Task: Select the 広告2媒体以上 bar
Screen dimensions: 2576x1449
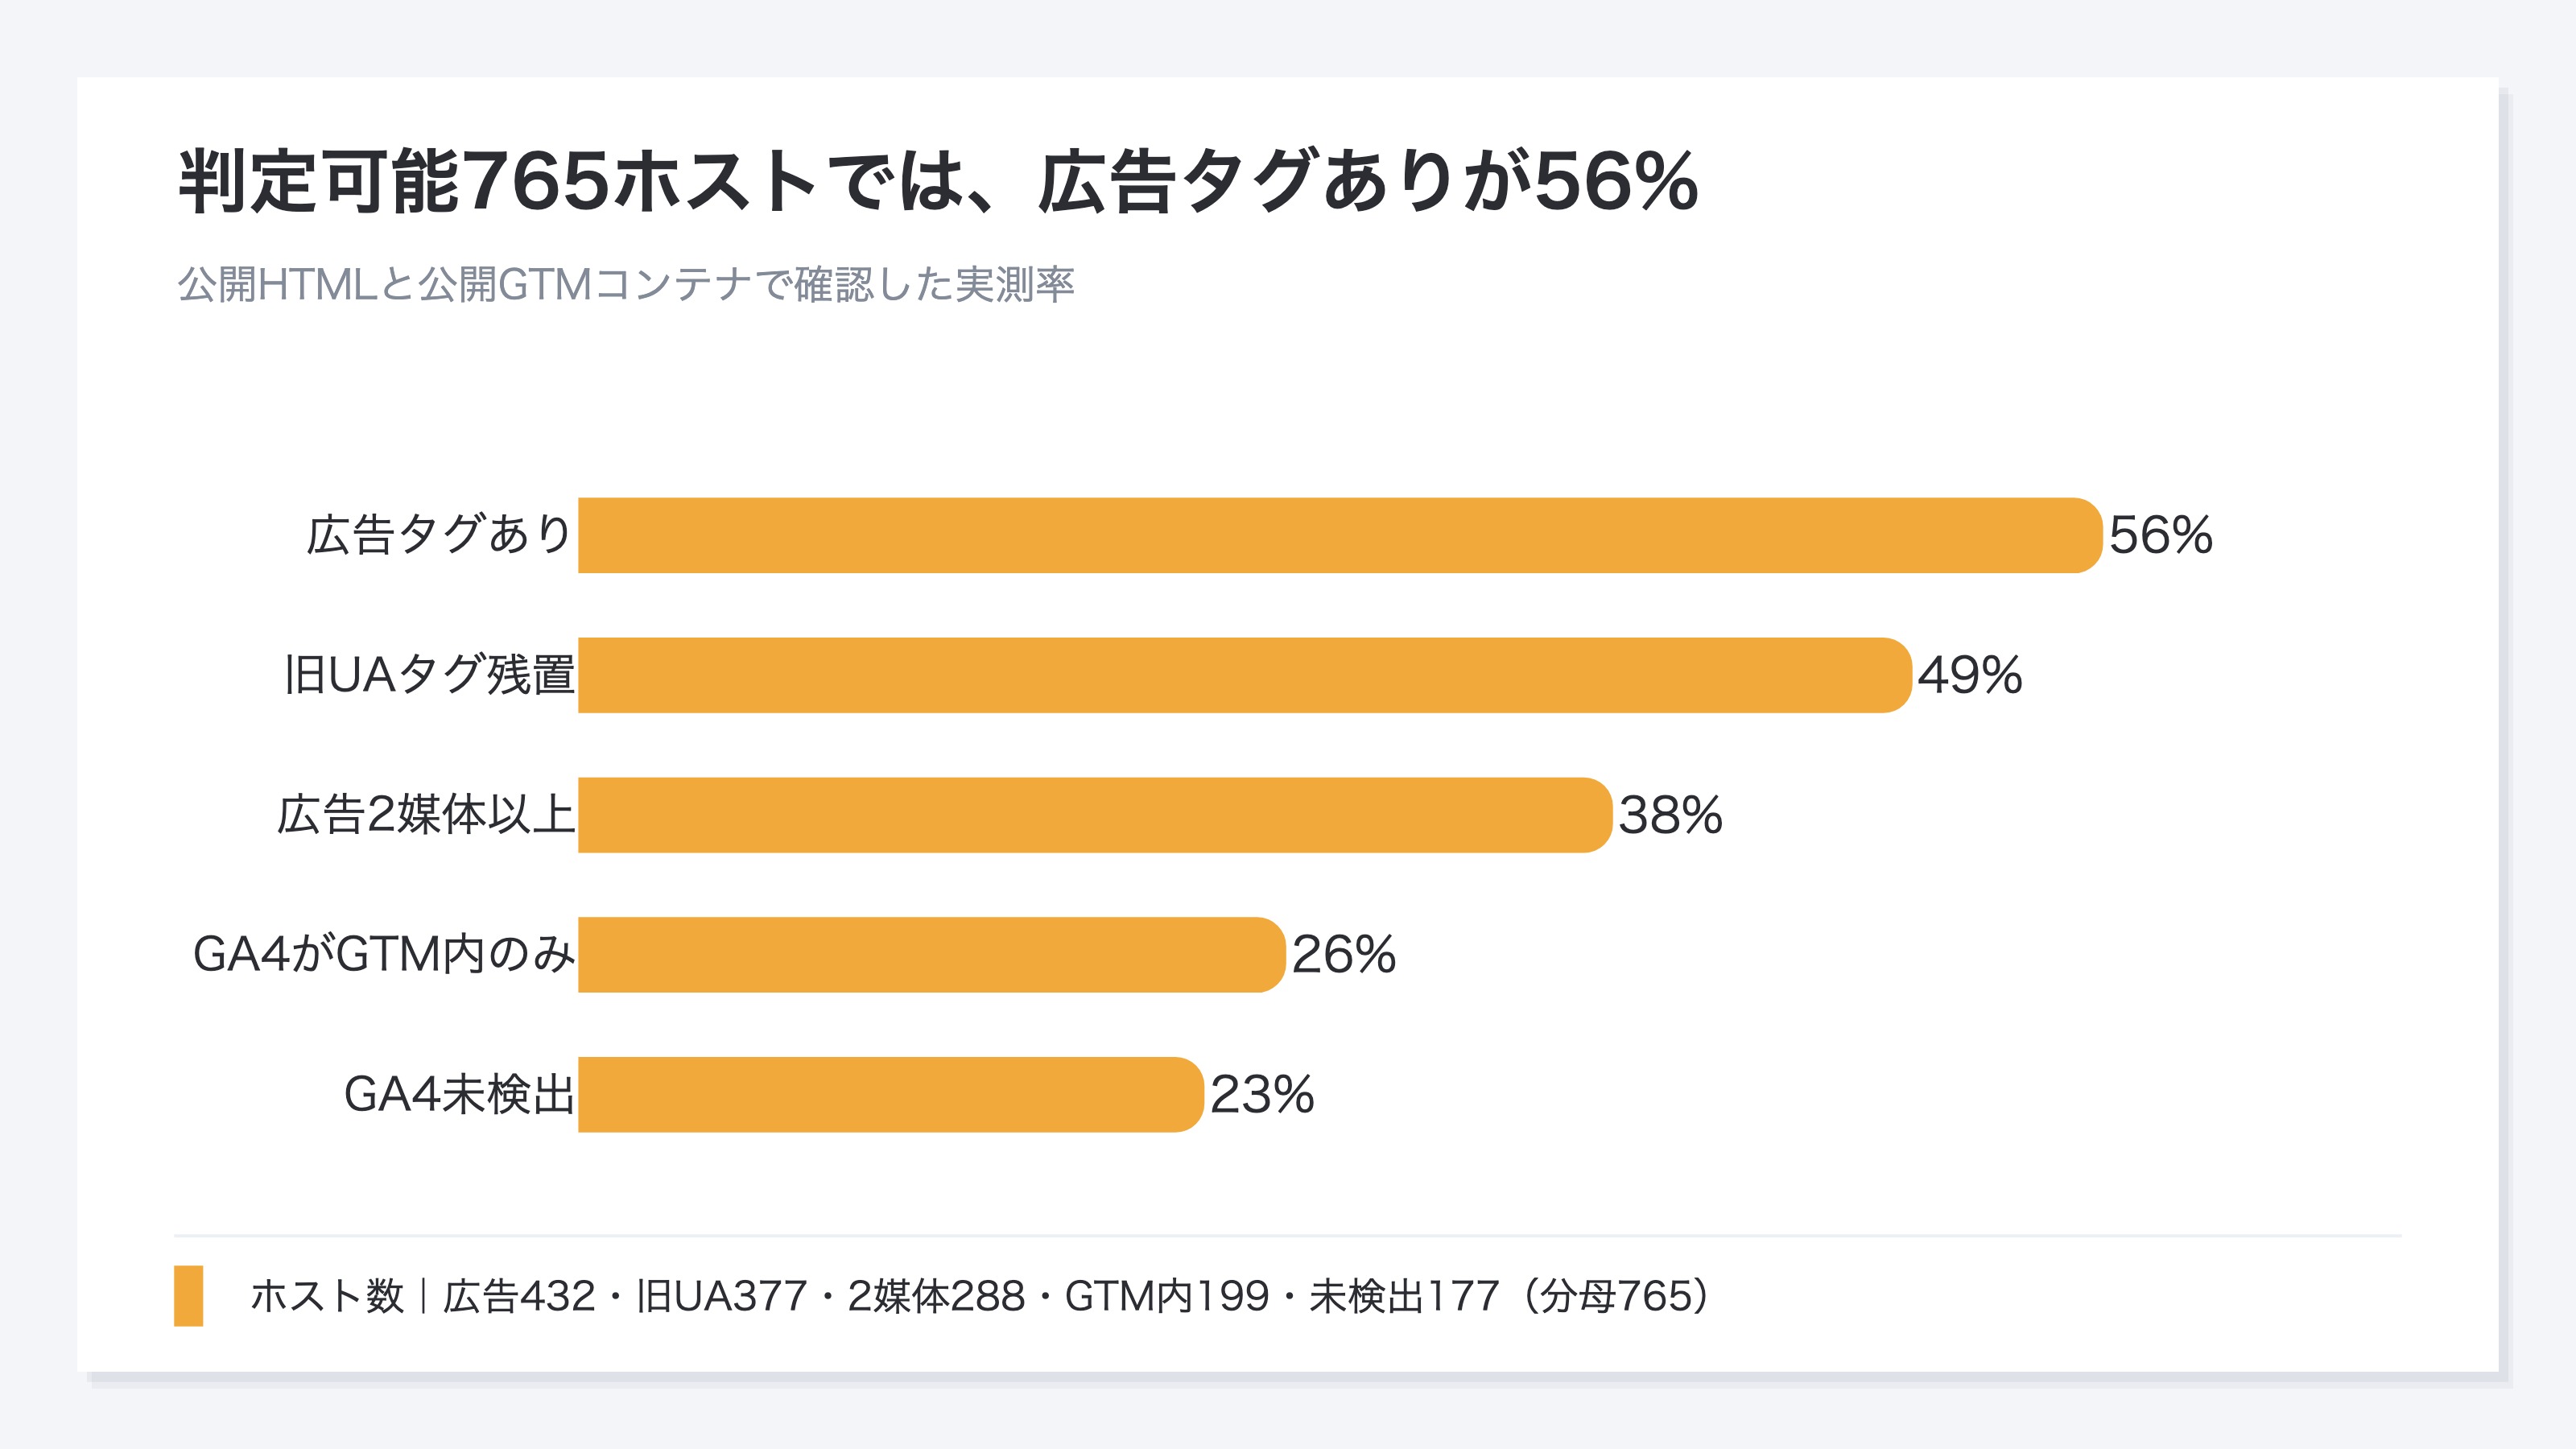Action: 1095,815
